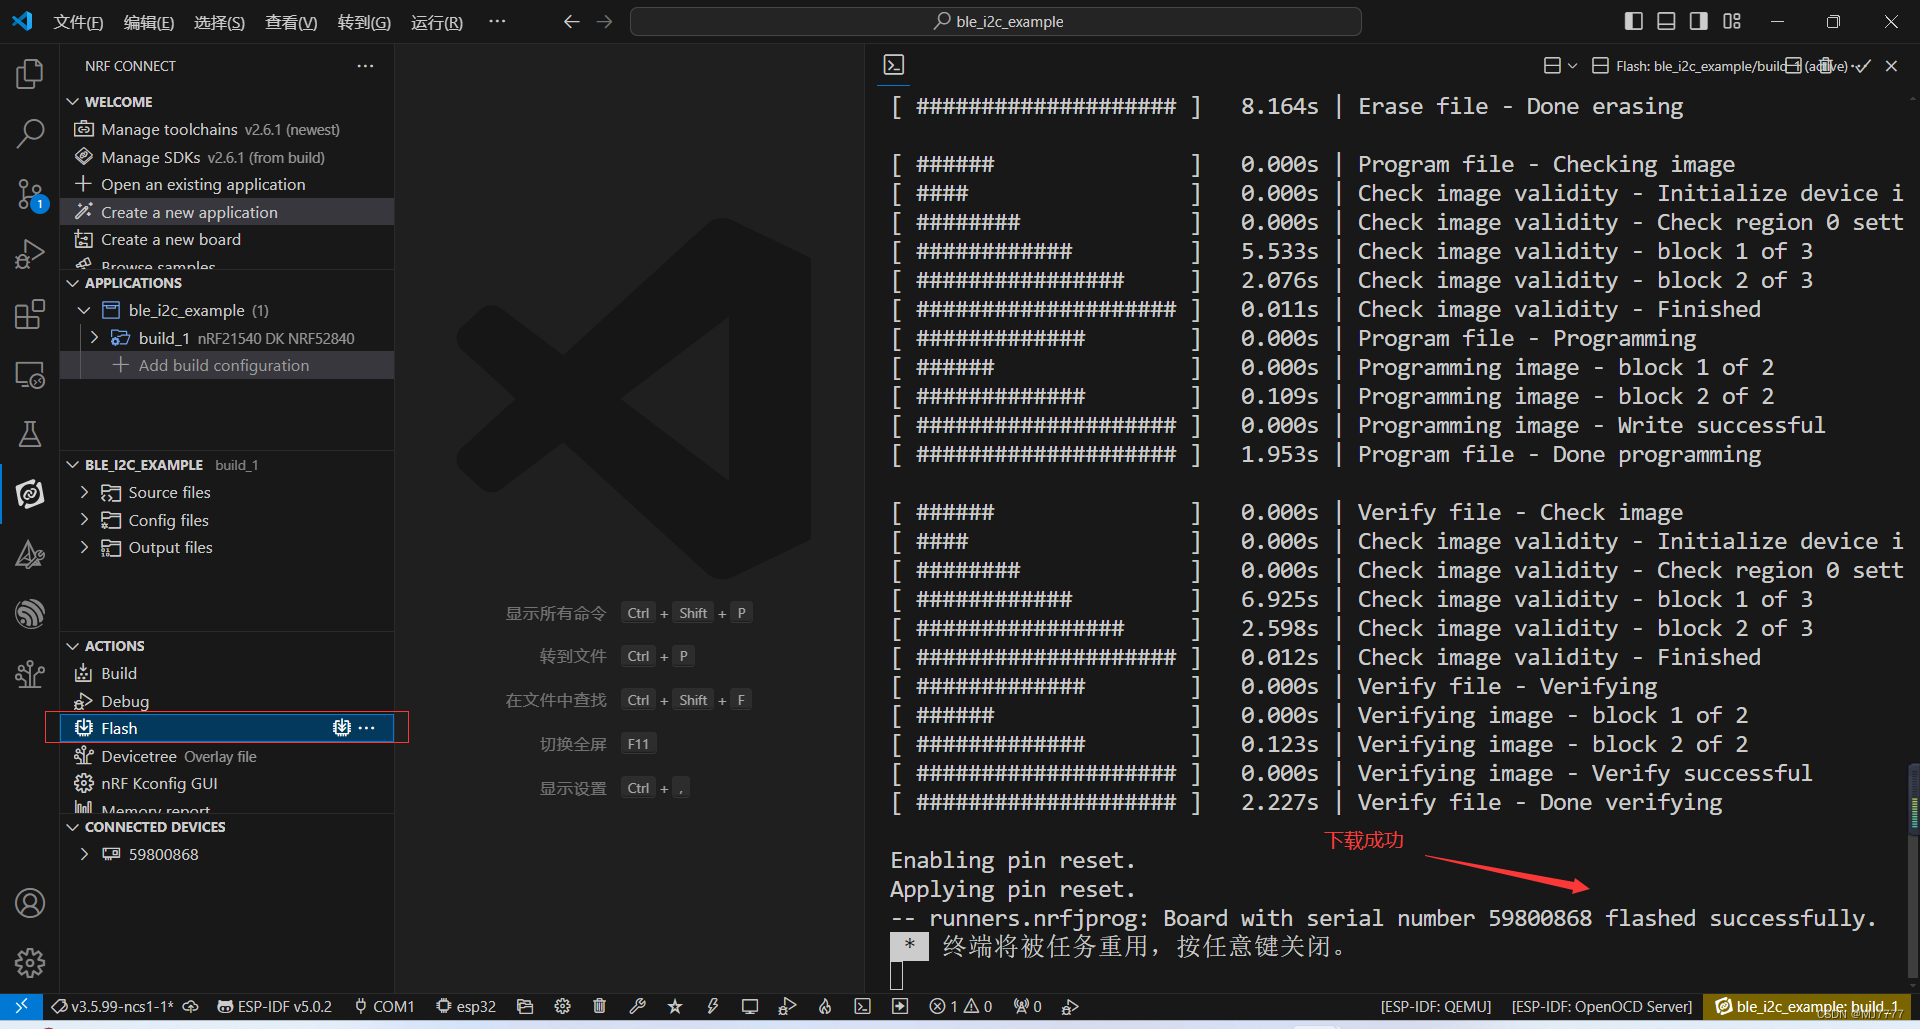Image resolution: width=1920 pixels, height=1029 pixels.
Task: Open the Testing flask icon
Action: coord(30,433)
